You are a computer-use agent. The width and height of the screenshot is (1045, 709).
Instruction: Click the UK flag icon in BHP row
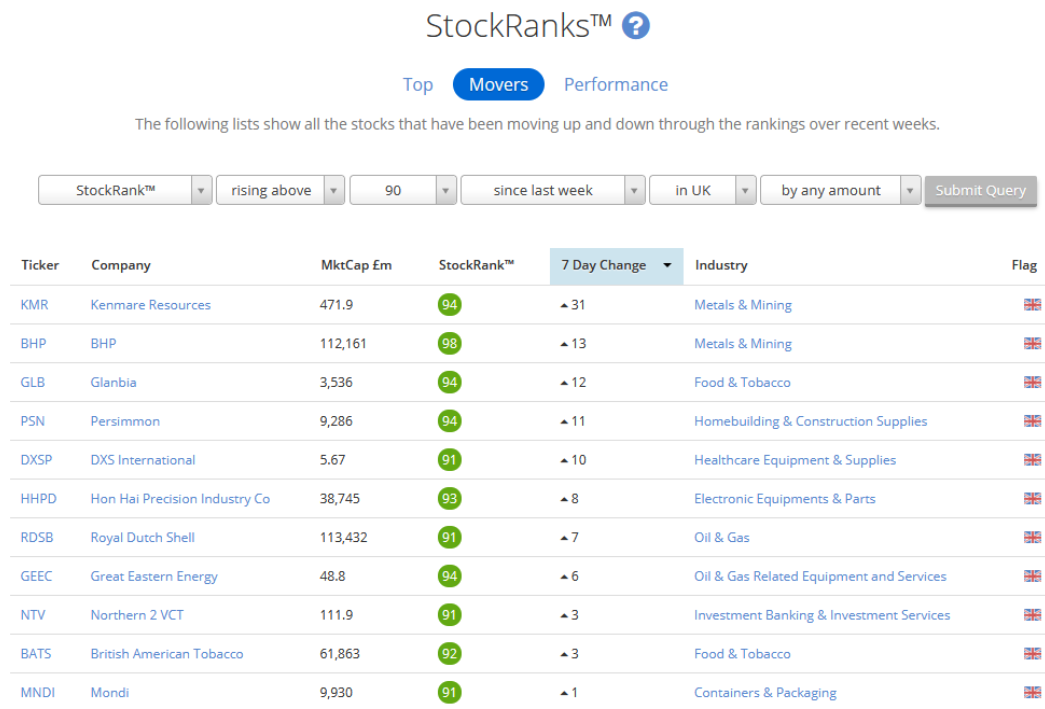click(x=1032, y=343)
